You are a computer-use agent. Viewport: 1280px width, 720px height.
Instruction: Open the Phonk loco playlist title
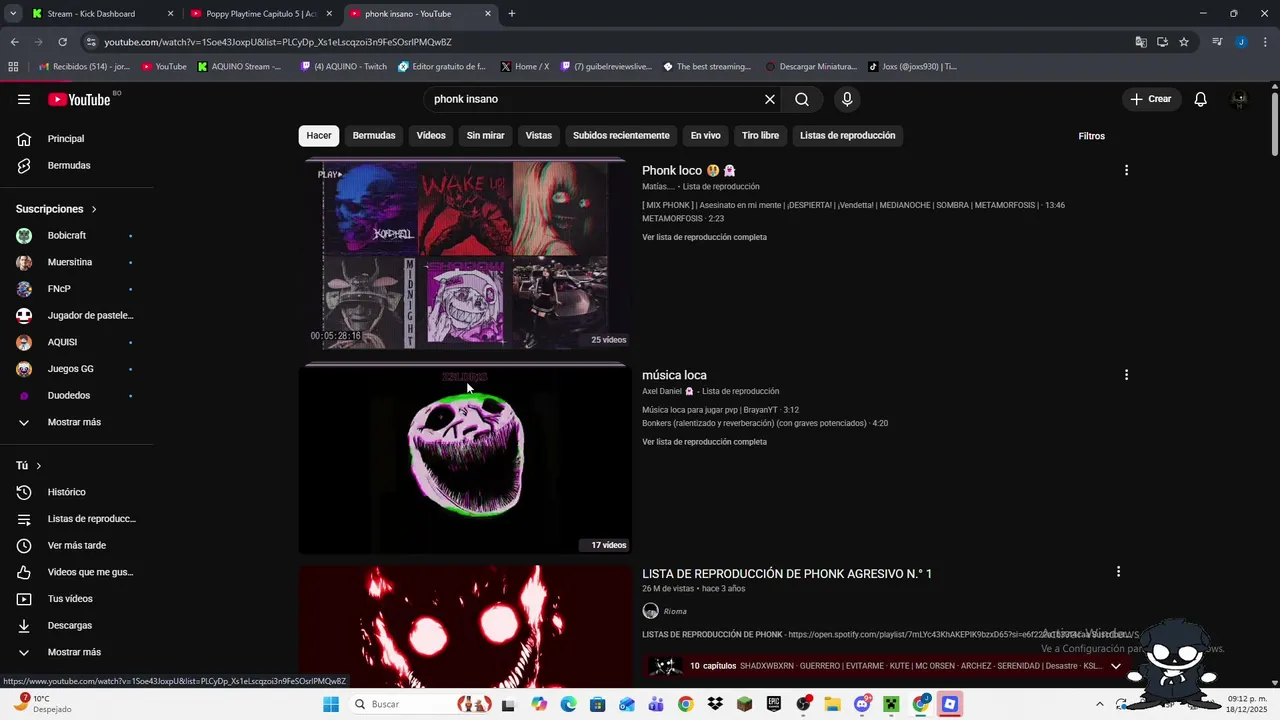click(689, 170)
